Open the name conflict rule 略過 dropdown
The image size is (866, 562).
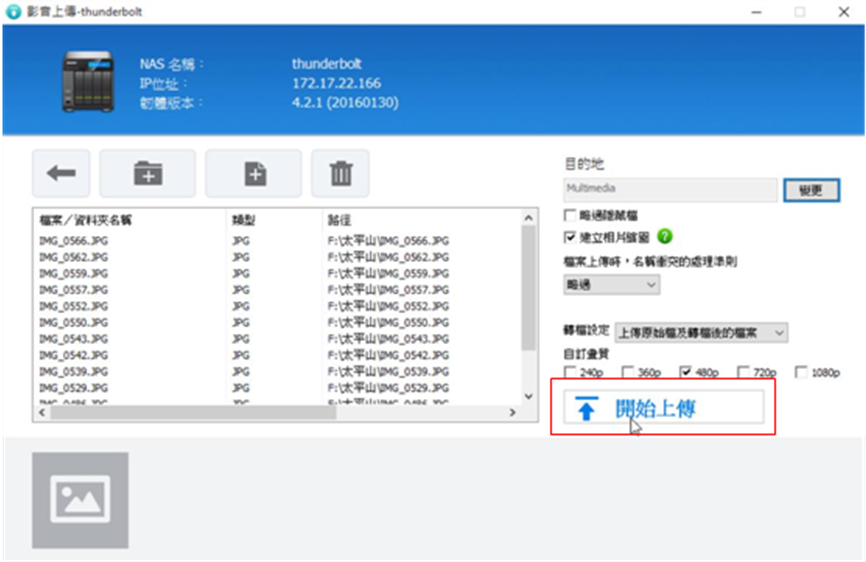(x=612, y=285)
